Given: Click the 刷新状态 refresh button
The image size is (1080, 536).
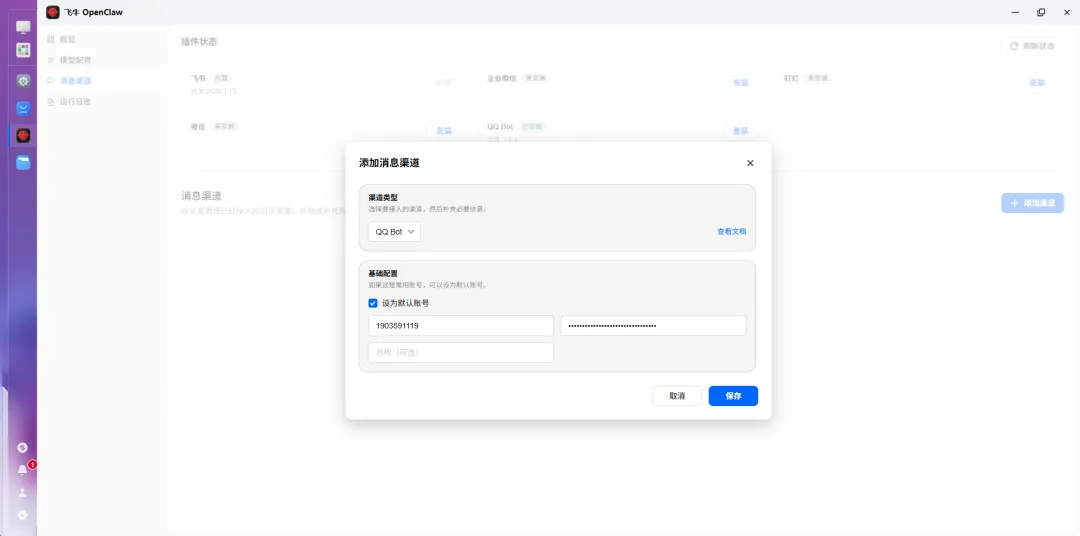Looking at the screenshot, I should (1032, 46).
